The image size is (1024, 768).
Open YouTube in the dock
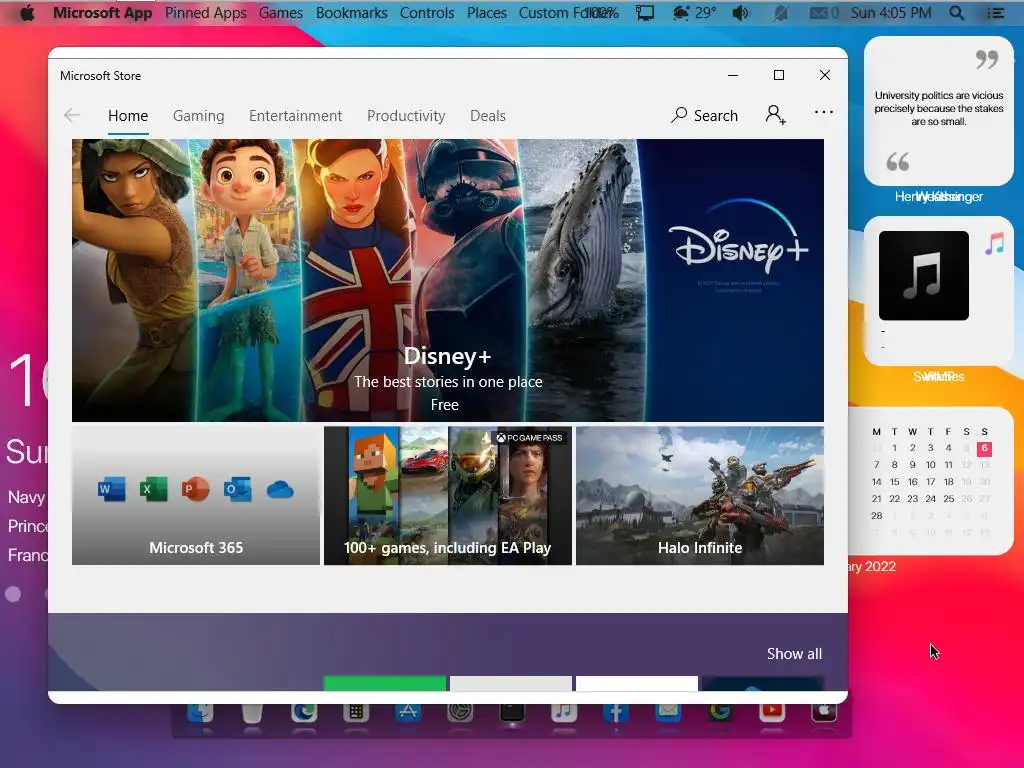pyautogui.click(x=772, y=711)
